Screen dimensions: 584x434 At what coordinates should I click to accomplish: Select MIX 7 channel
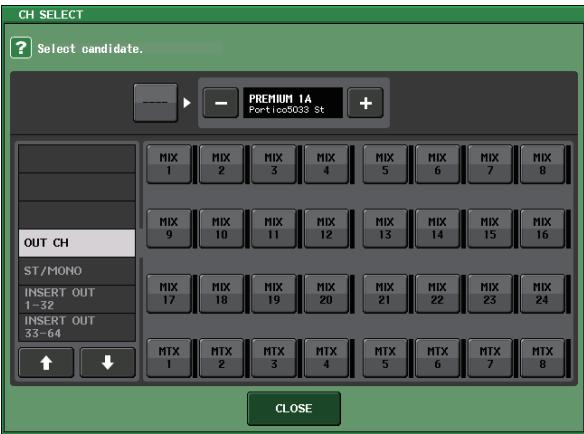(x=490, y=164)
